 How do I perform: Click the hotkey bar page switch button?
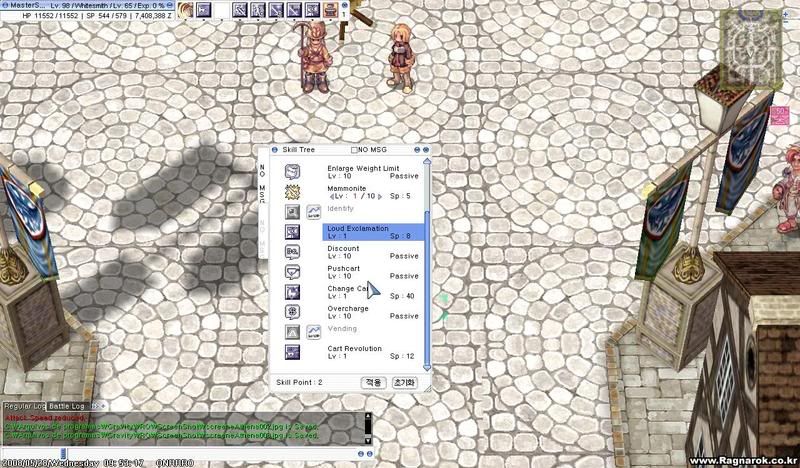pyautogui.click(x=344, y=5)
